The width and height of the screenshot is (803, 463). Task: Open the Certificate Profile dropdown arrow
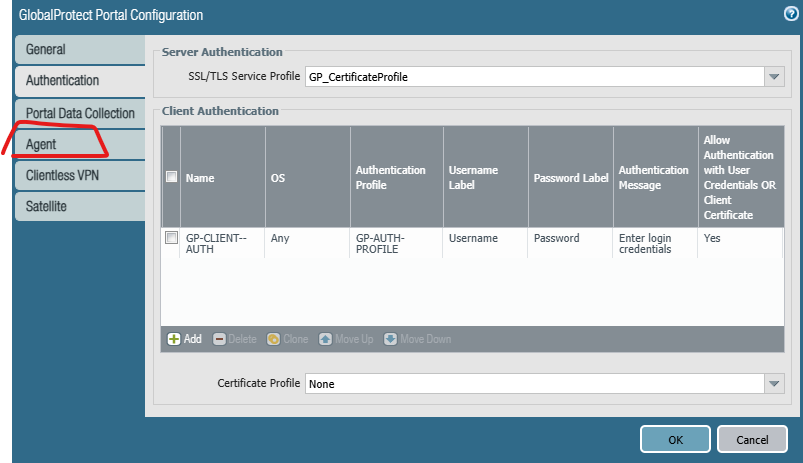tap(774, 384)
